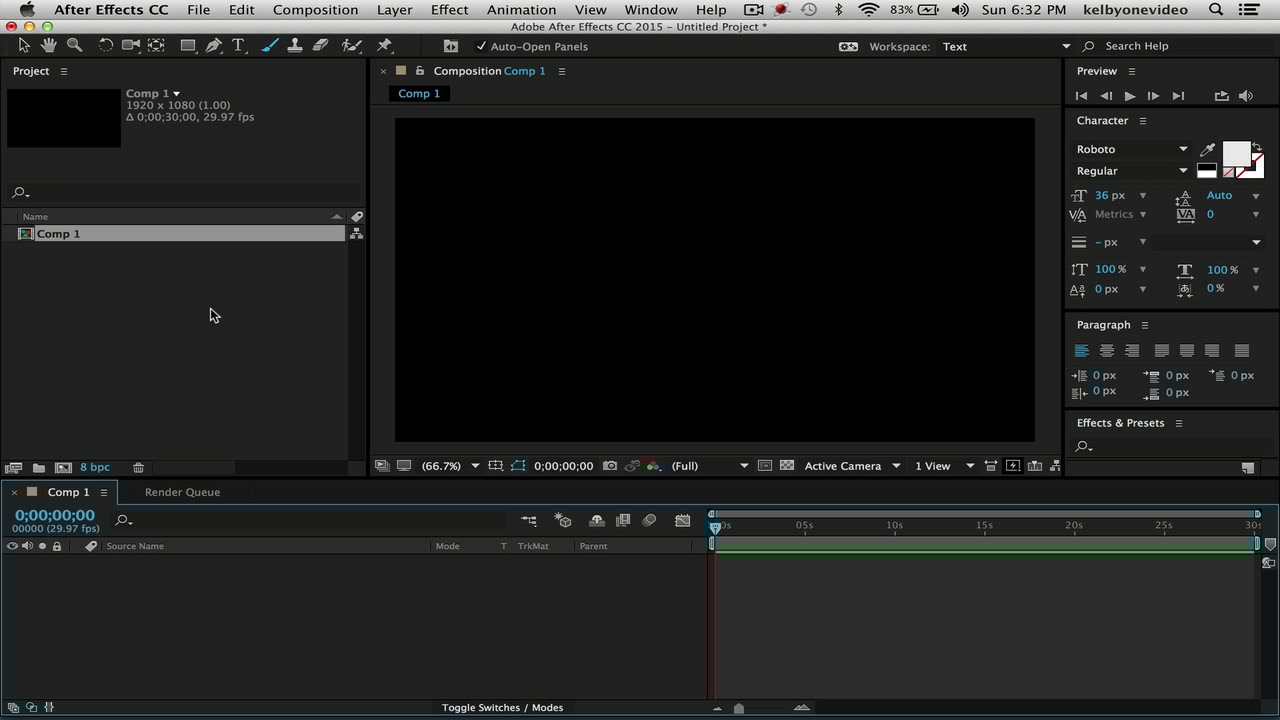
Task: Select the Rotation tool
Action: 105,45
